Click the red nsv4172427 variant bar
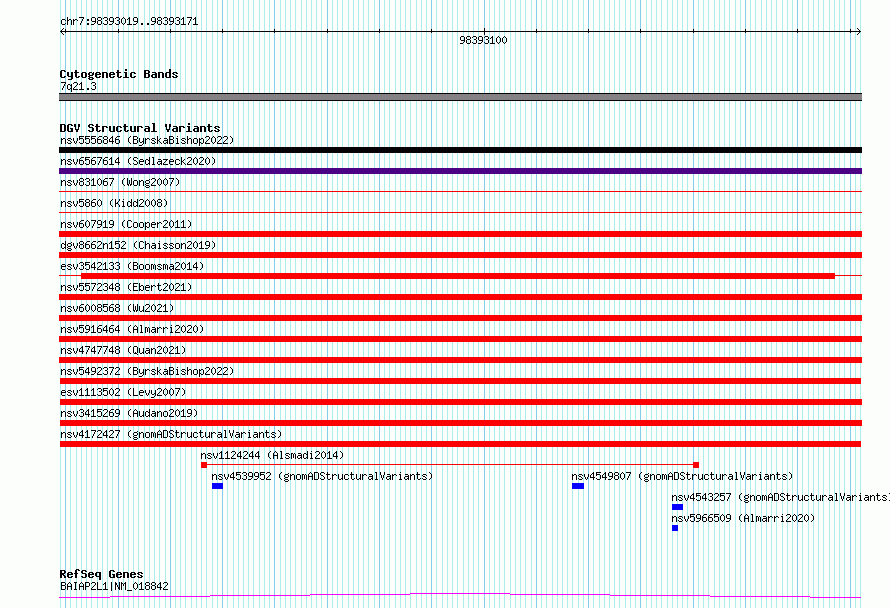The height and width of the screenshot is (608, 890). tap(460, 444)
